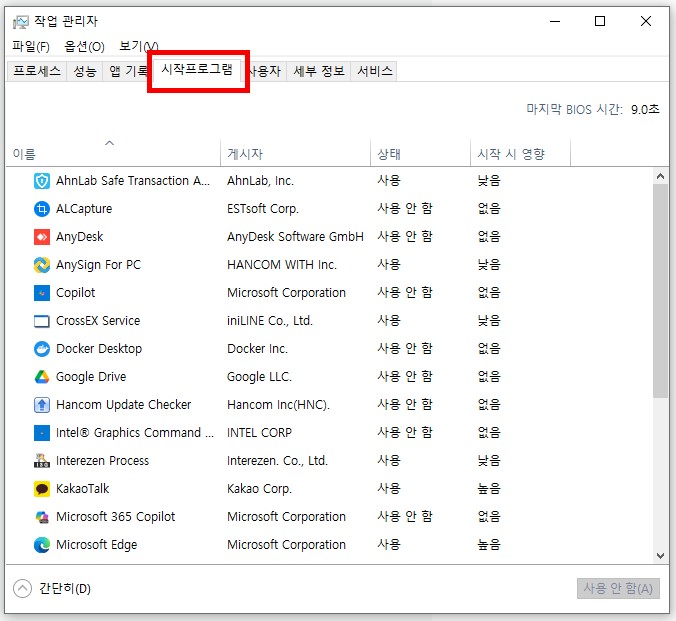Click the ALCapture app icon
The image size is (676, 621).
(x=42, y=209)
